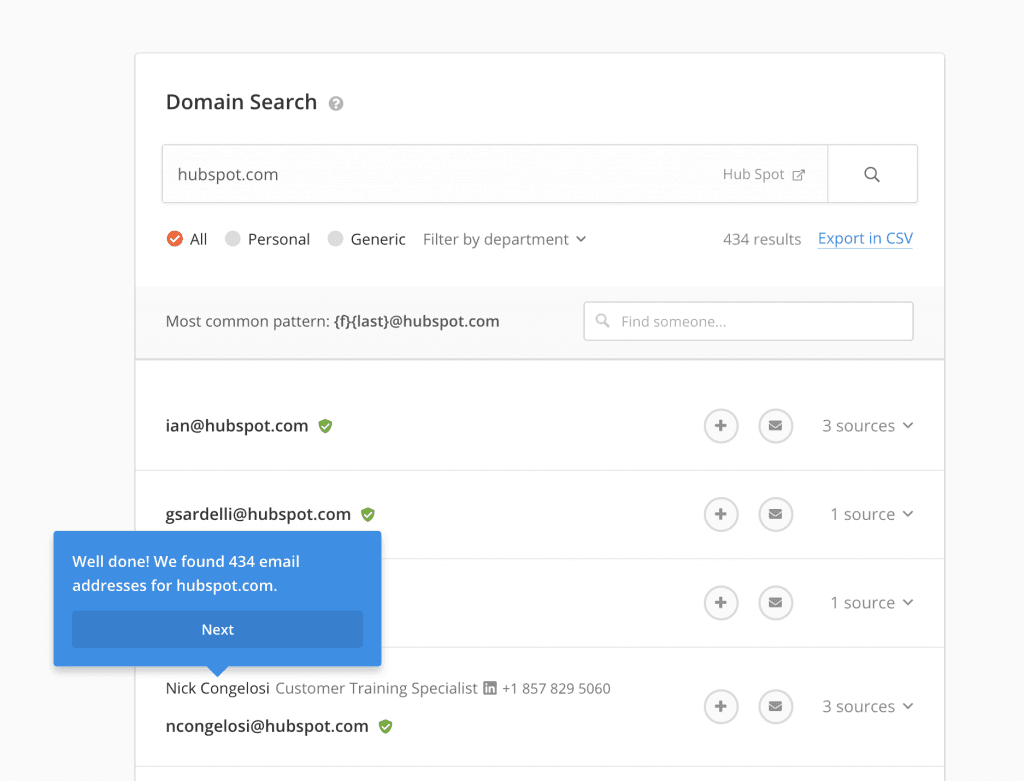Screen dimensions: 1024x781
Task: Click the help icon beside Domain Search
Action: coord(336,103)
